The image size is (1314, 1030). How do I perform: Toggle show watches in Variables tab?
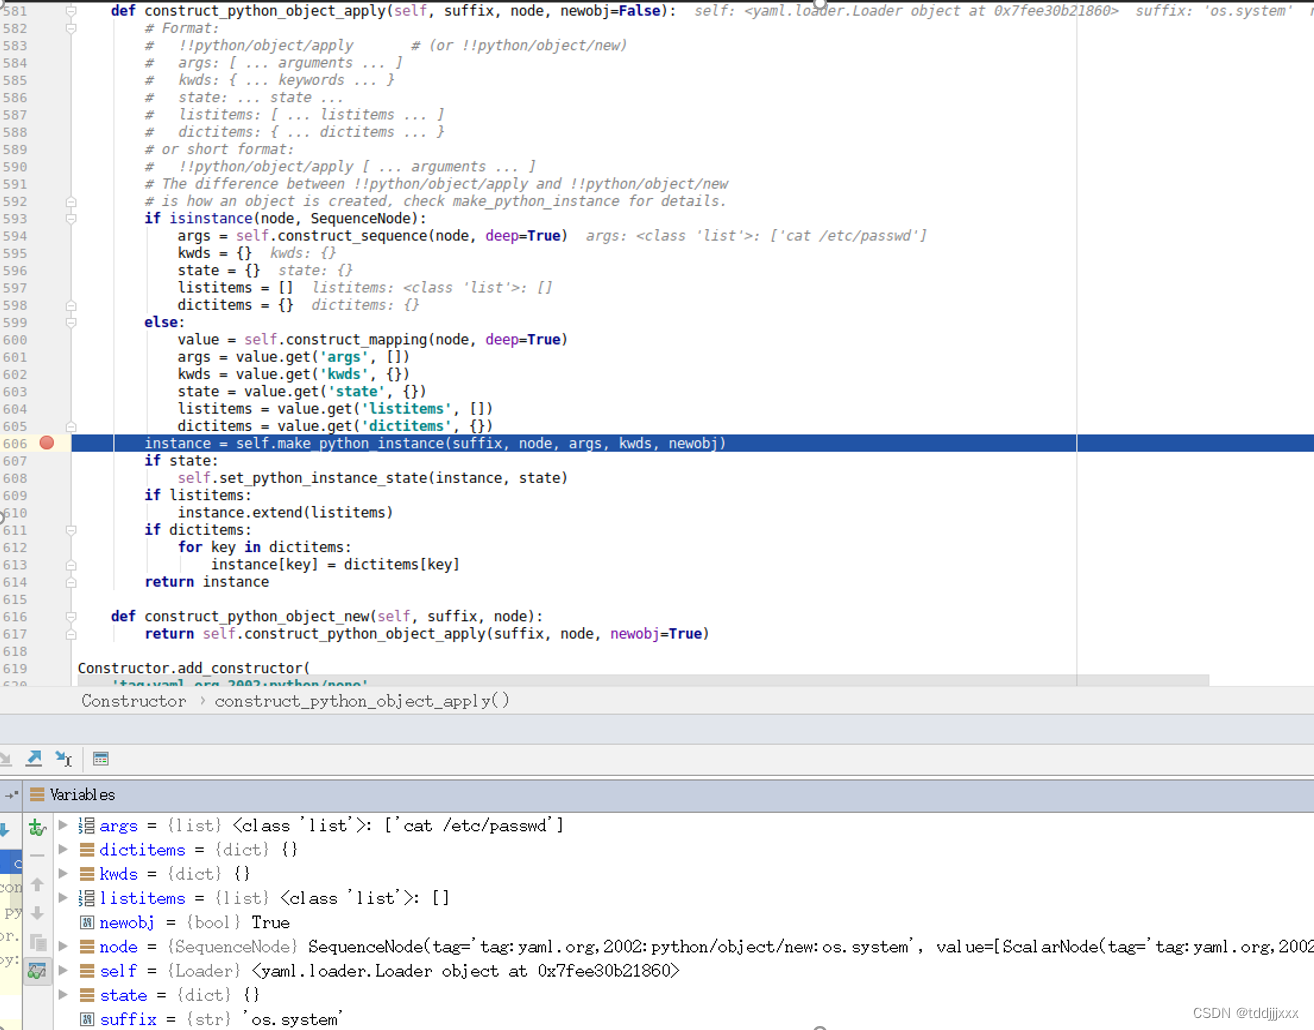tap(37, 971)
